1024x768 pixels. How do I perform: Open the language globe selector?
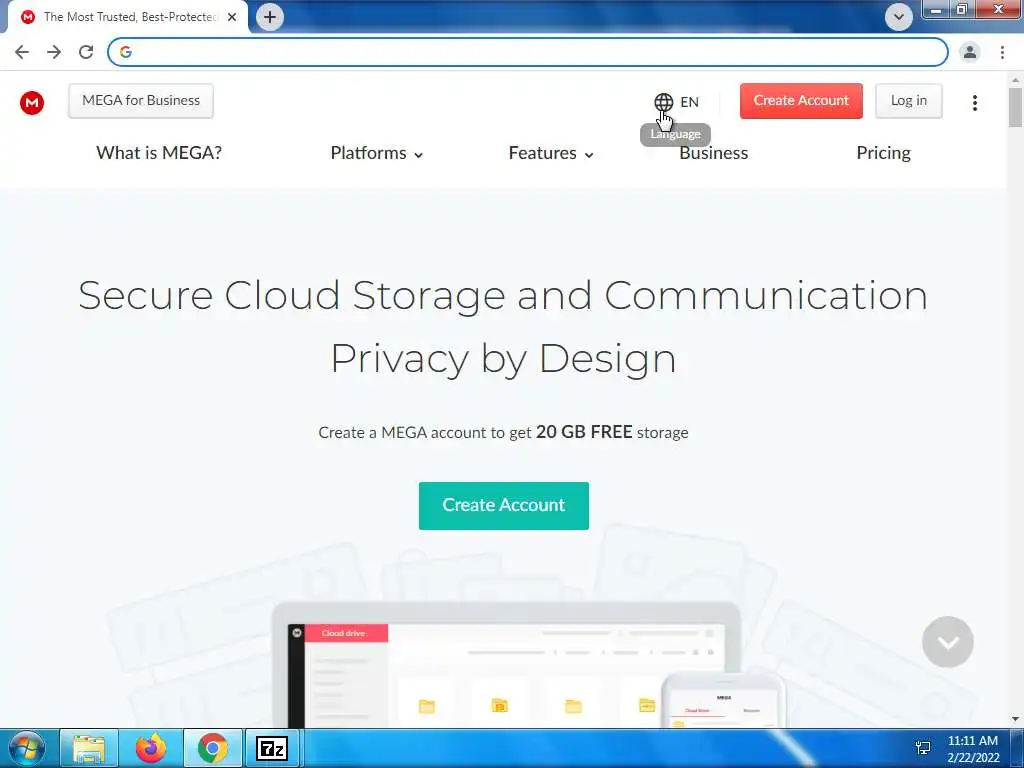pos(664,102)
